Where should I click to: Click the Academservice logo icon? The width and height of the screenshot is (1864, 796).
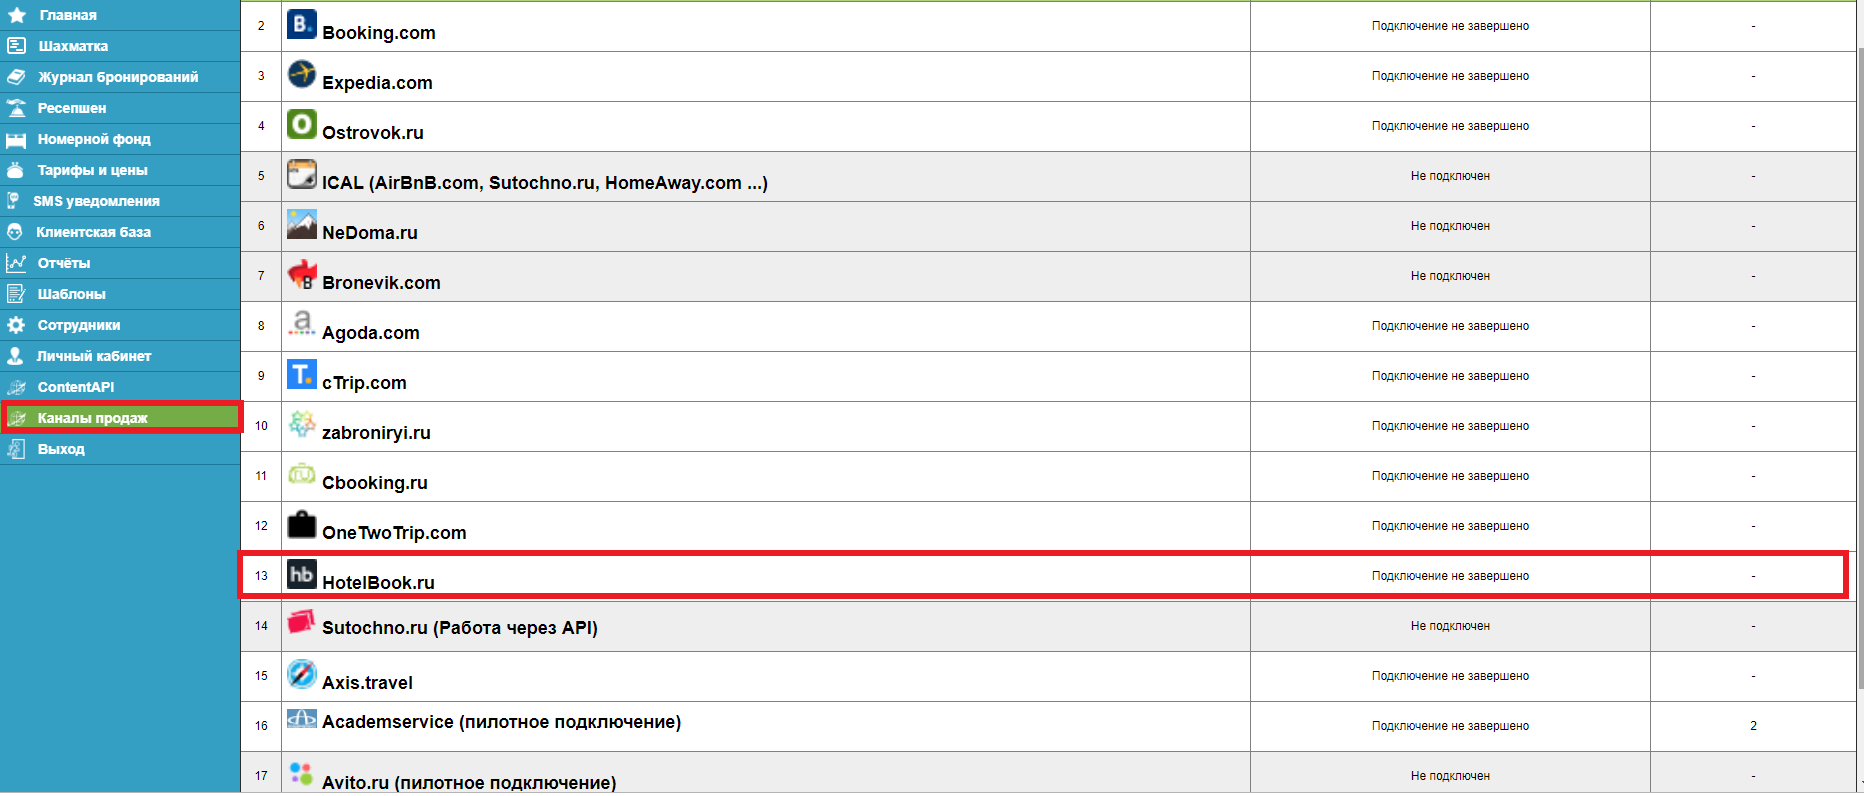tap(302, 718)
